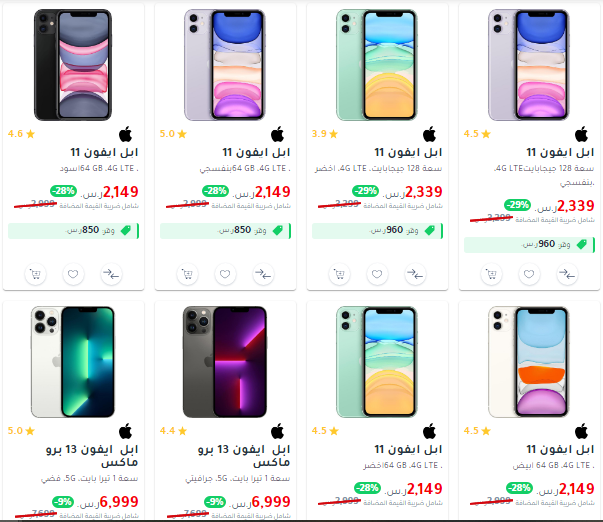
Task: Compare the purple 128GB iPhone 11
Action: click(x=567, y=275)
